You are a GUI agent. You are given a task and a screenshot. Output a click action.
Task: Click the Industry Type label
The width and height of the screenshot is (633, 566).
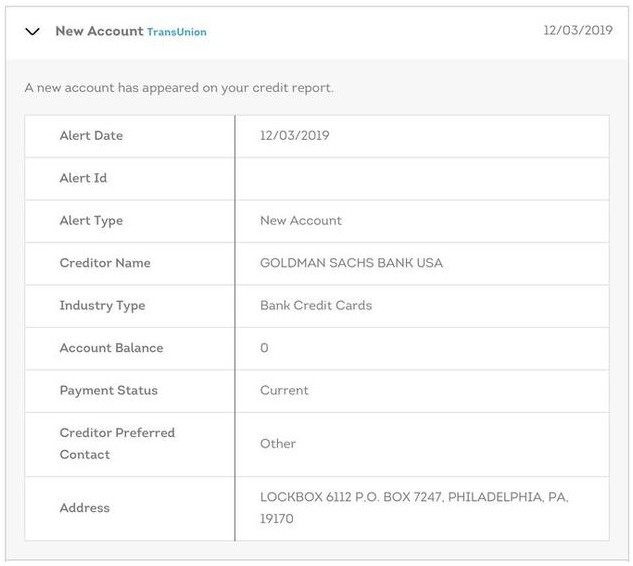tap(102, 306)
